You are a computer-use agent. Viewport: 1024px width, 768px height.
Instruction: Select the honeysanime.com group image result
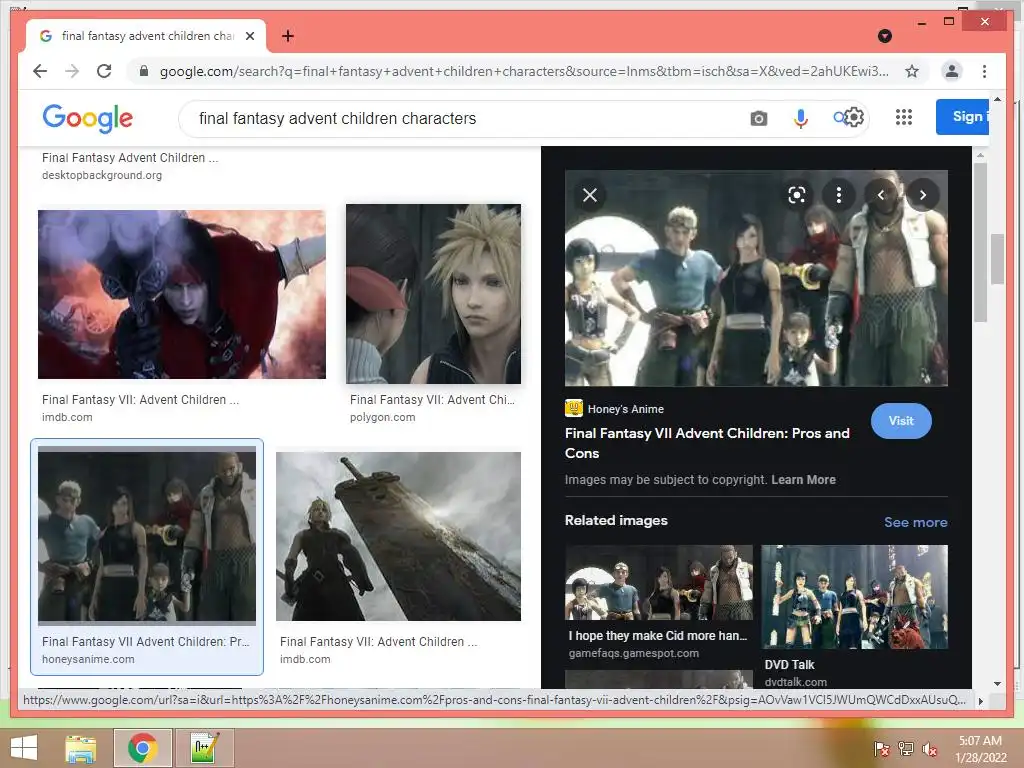click(147, 536)
